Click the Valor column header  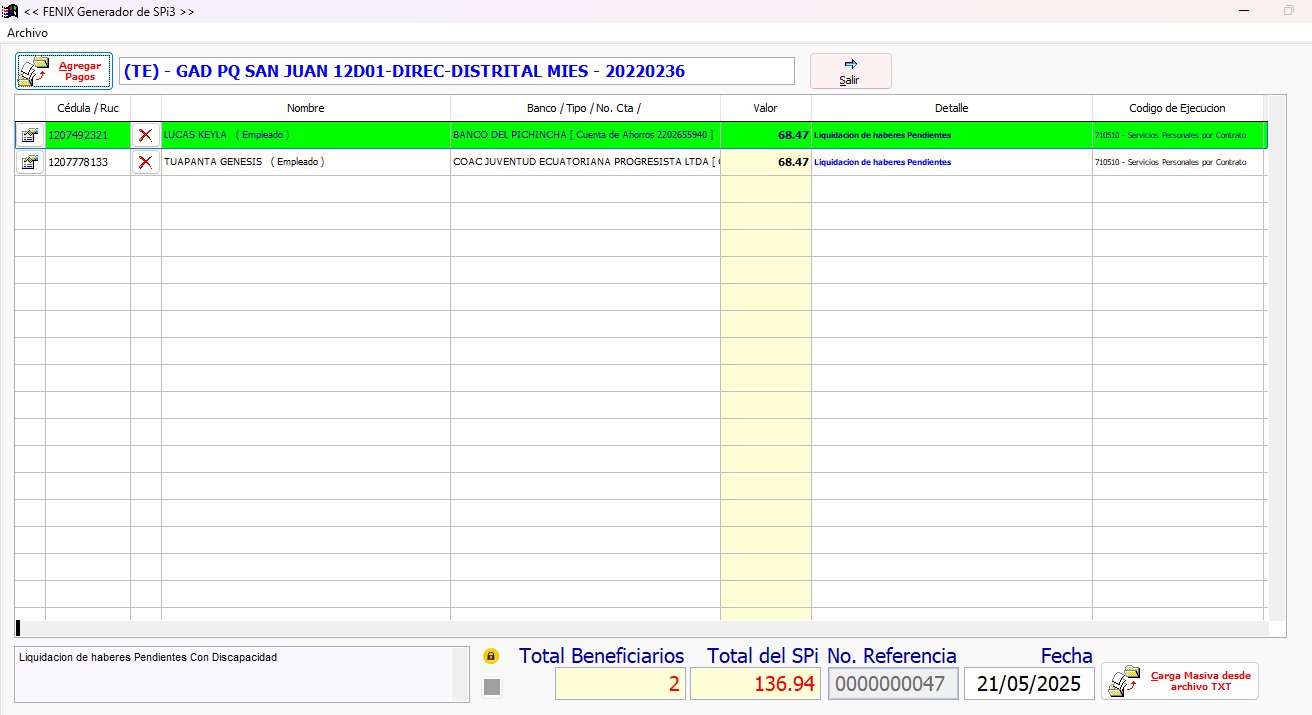click(765, 108)
